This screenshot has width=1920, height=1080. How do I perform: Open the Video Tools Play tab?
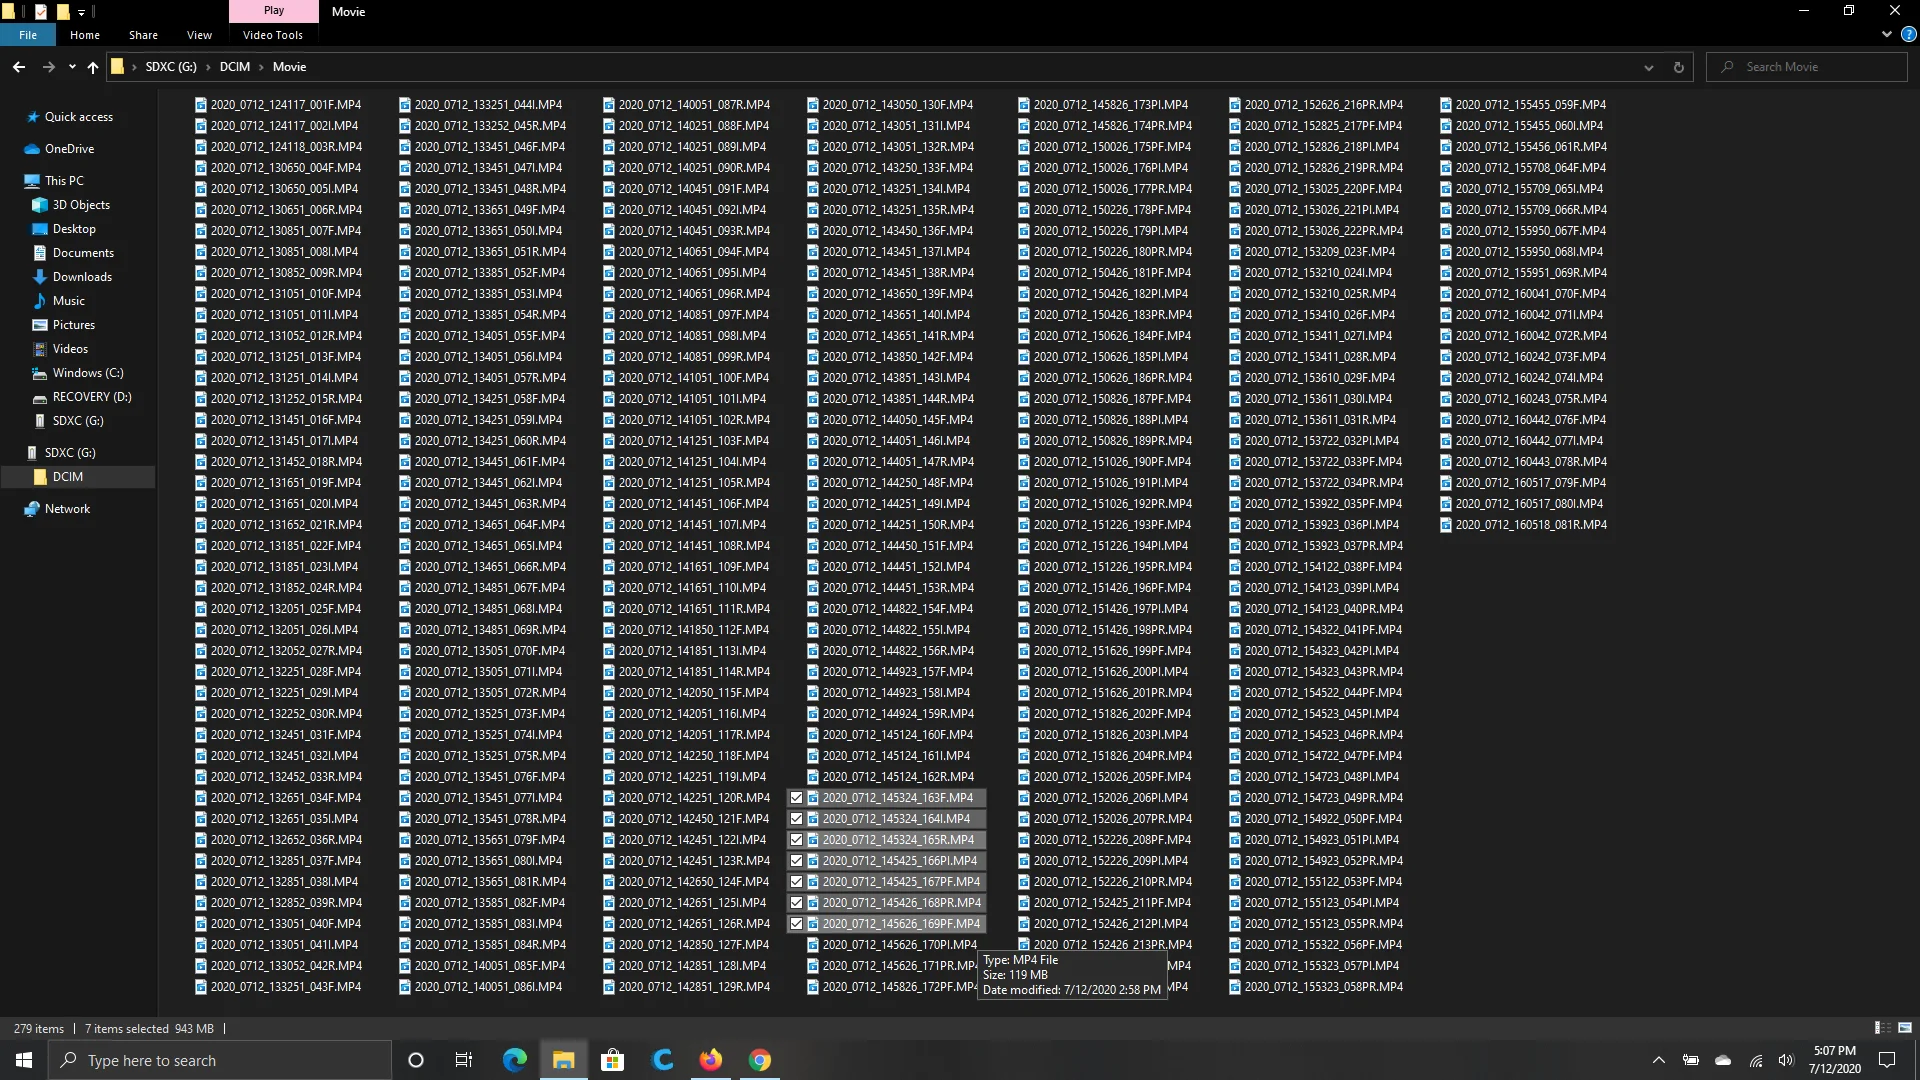coord(272,10)
